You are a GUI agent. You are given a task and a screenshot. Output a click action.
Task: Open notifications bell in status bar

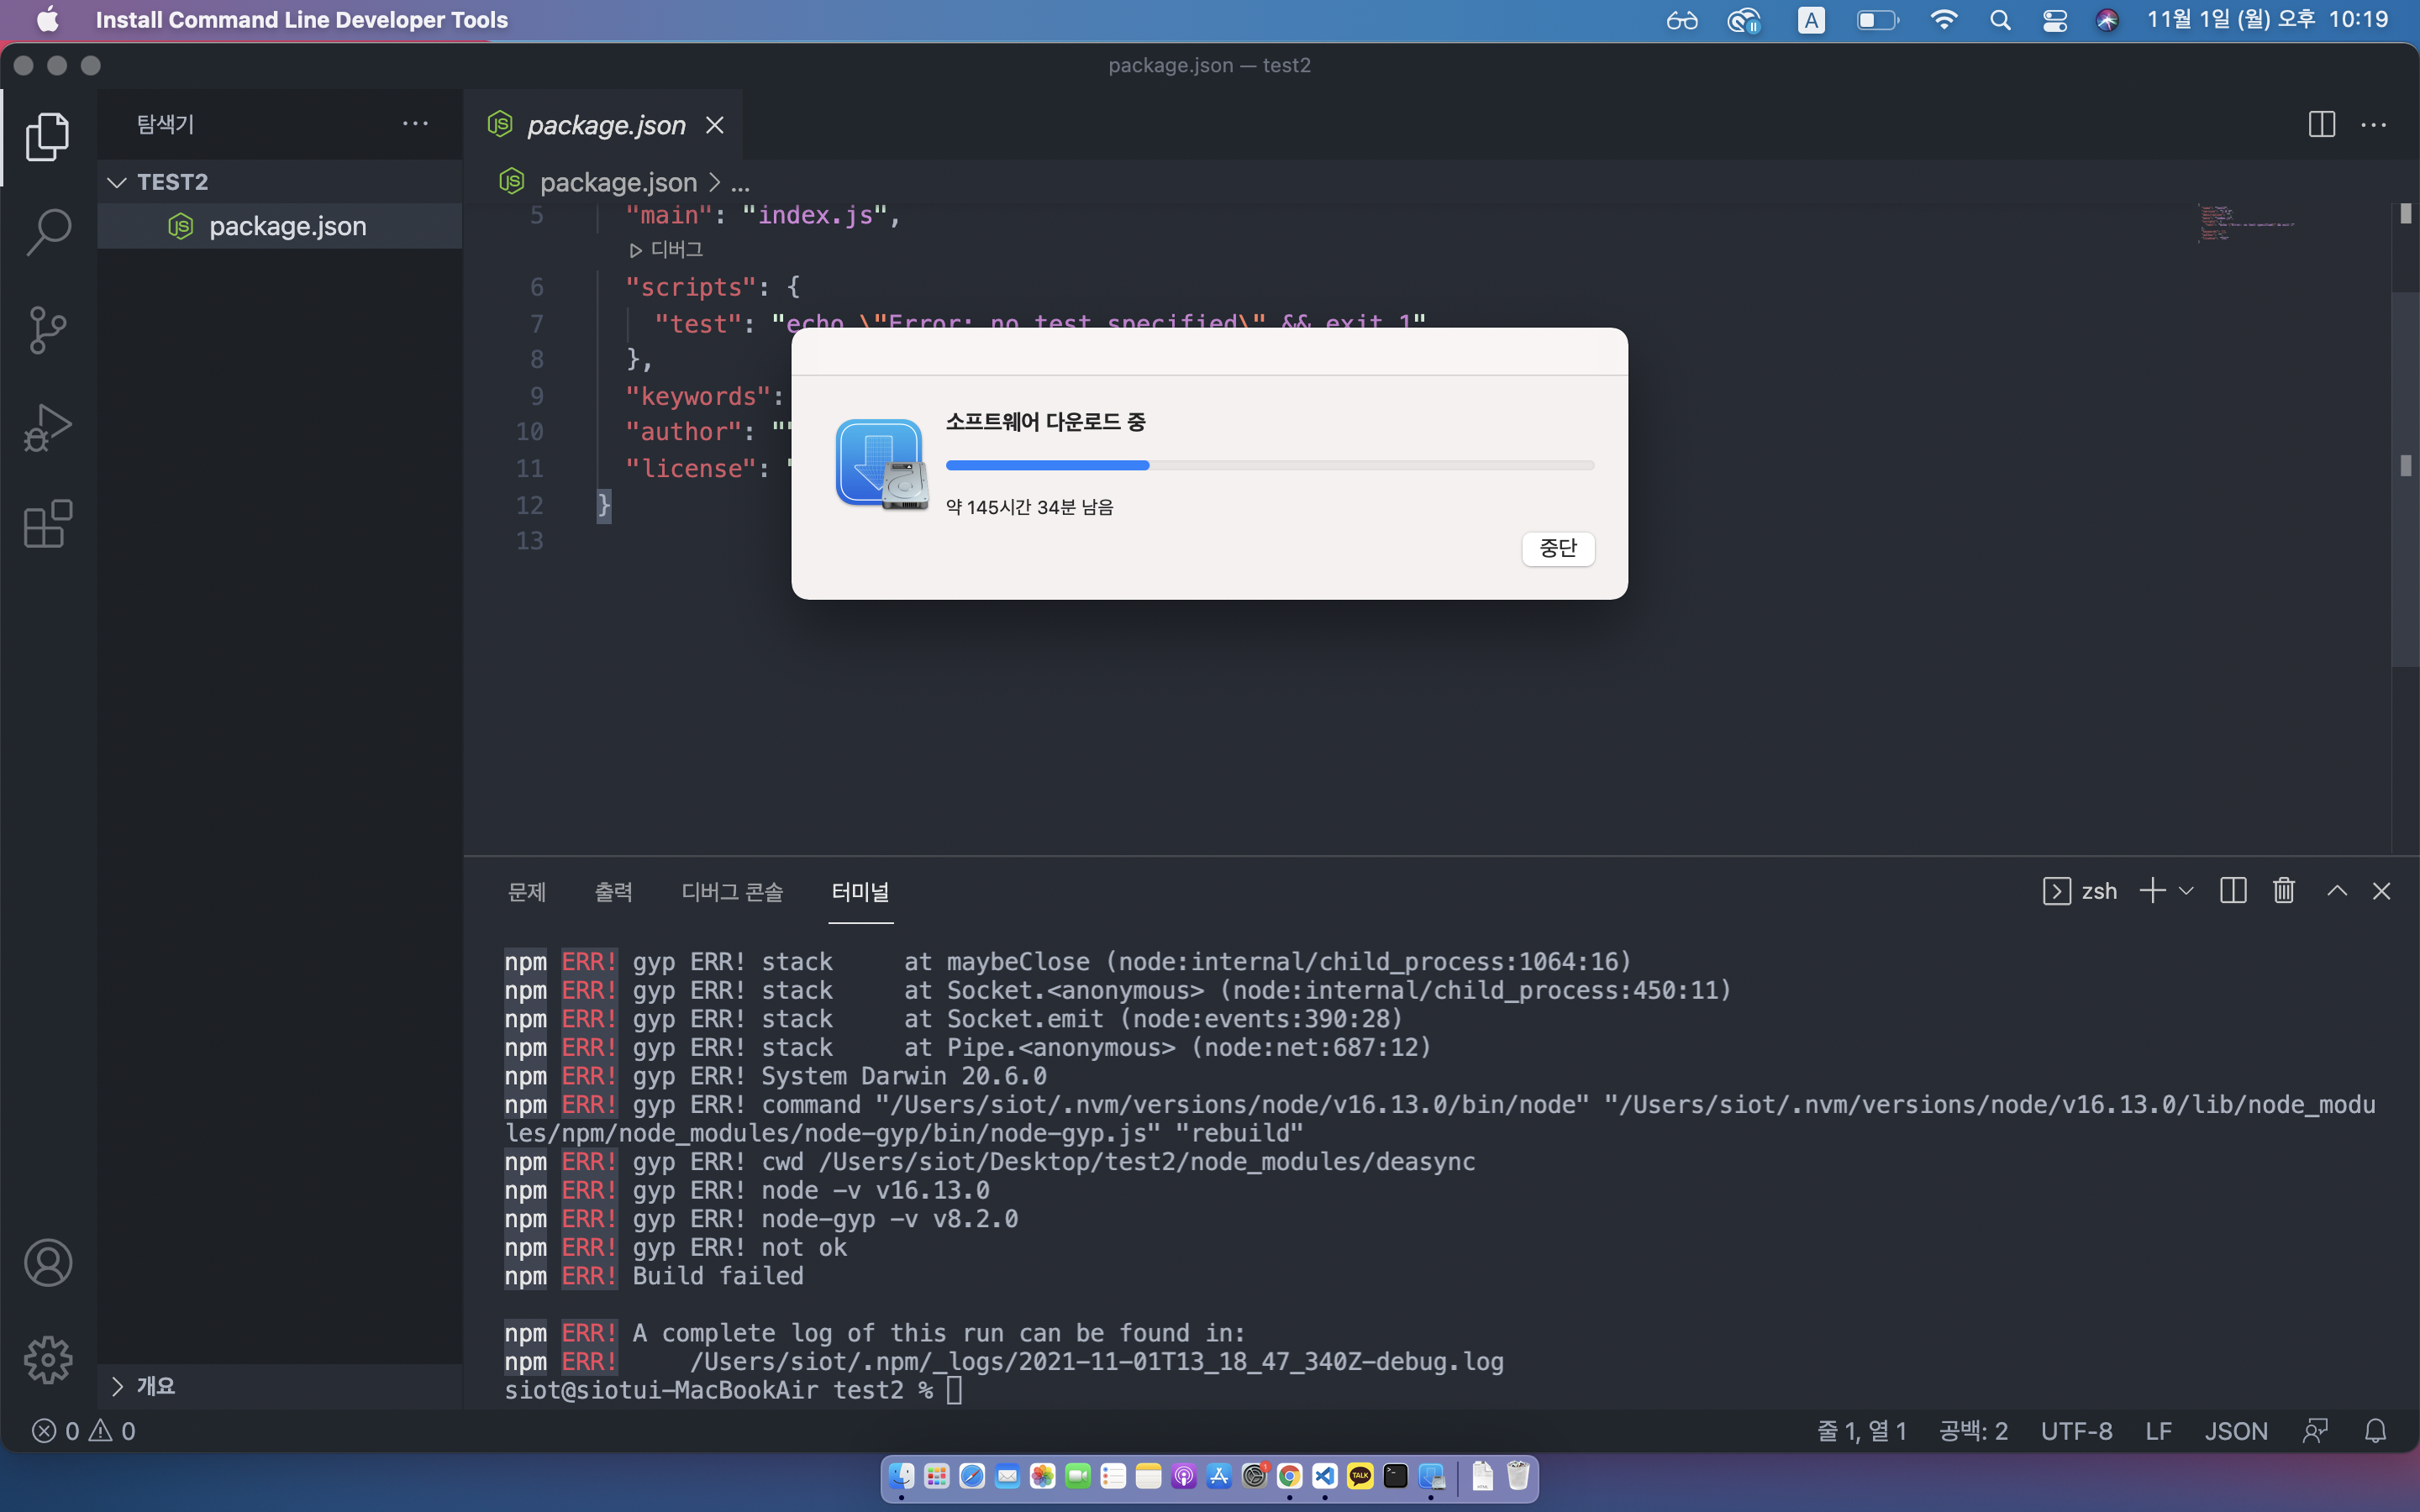2375,1431
